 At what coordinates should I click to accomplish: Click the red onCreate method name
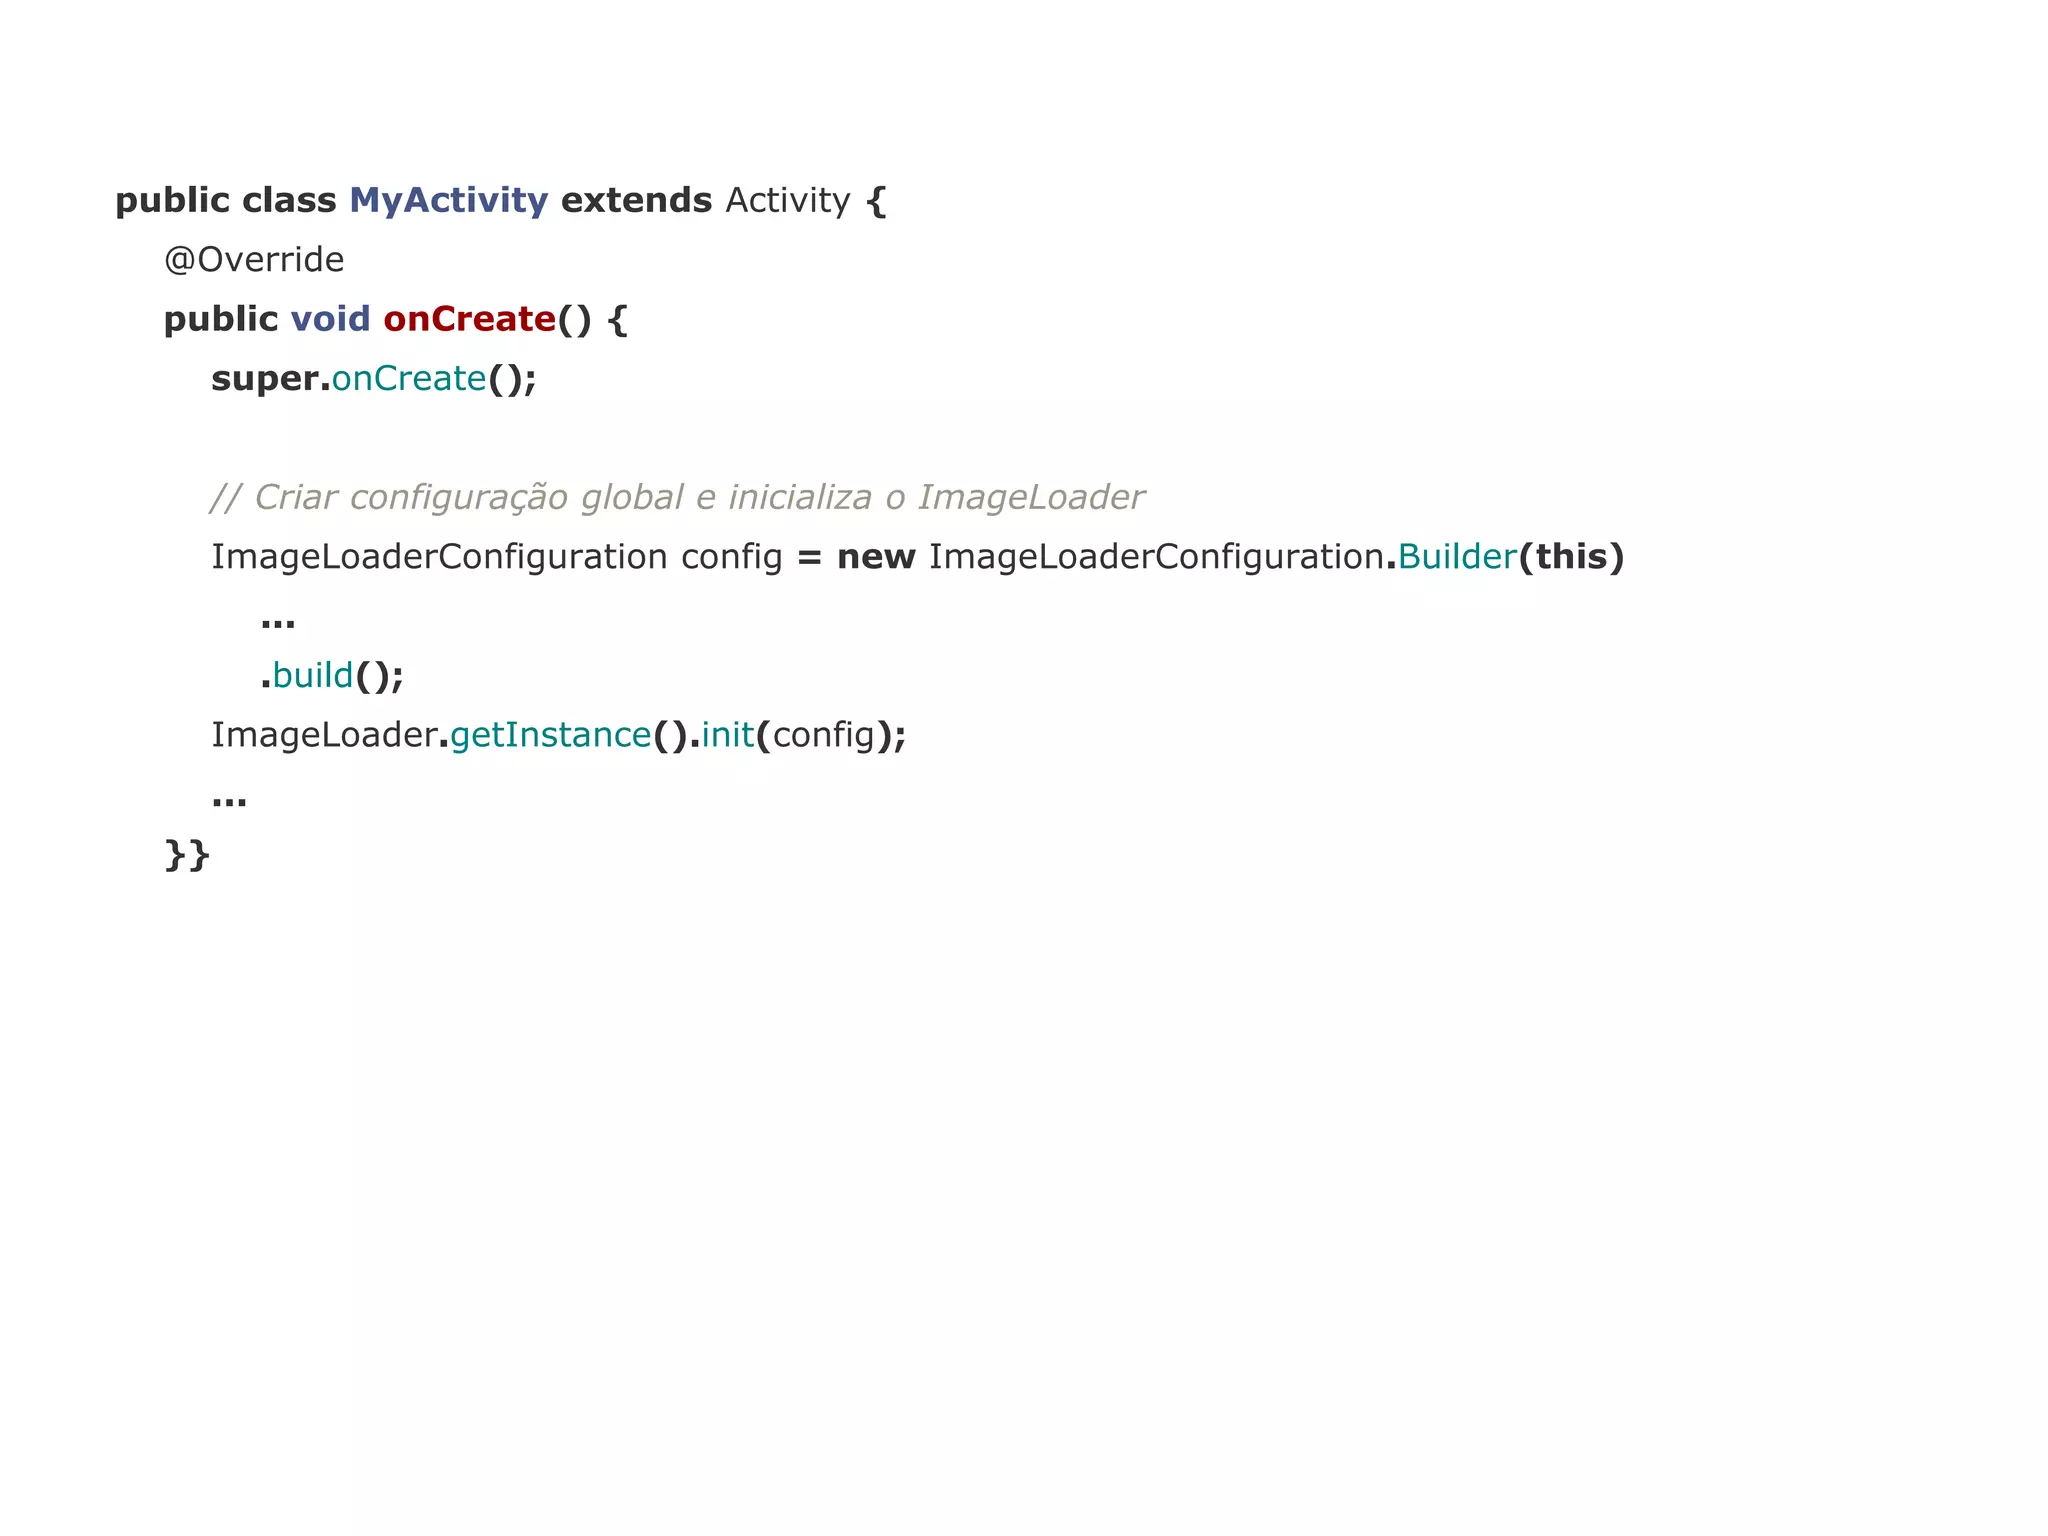[x=469, y=319]
